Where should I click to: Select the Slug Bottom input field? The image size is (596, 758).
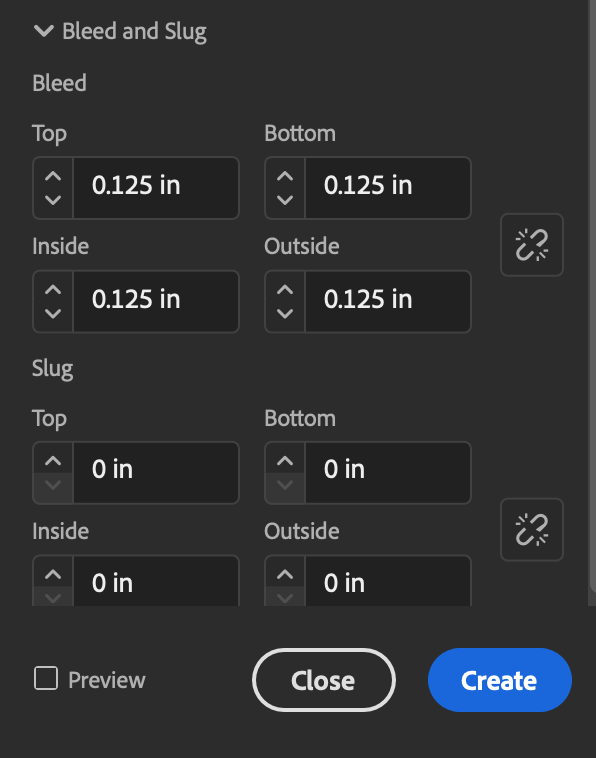[x=388, y=473]
